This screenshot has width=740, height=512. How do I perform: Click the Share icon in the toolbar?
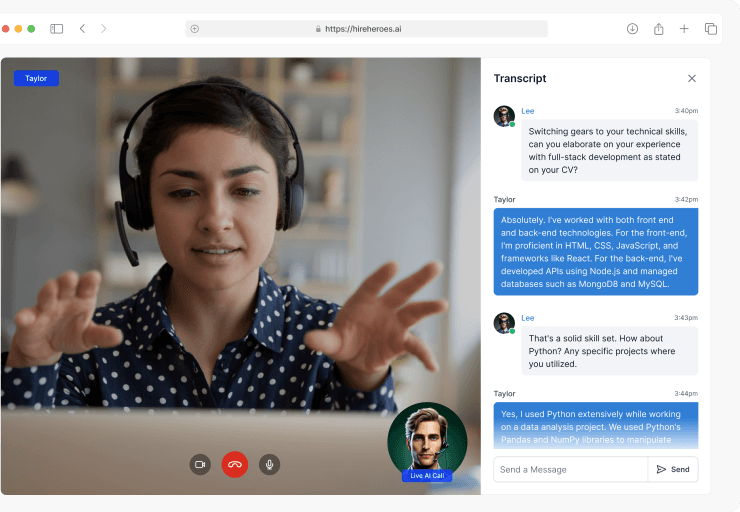tap(659, 29)
